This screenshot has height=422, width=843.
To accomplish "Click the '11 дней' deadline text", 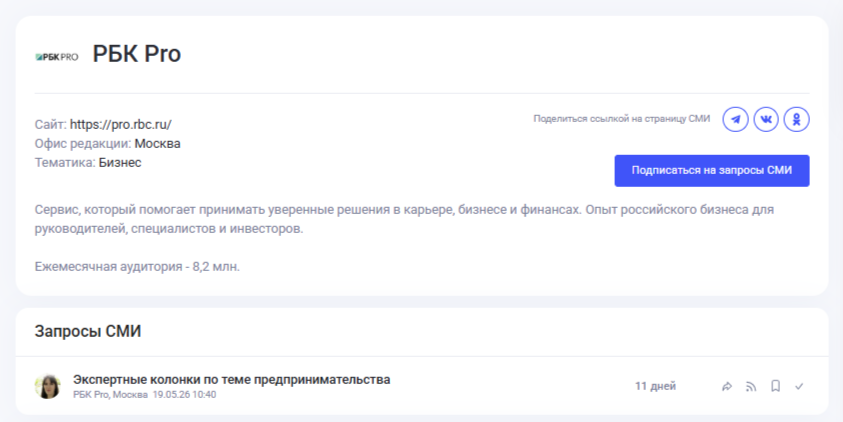I will point(655,386).
